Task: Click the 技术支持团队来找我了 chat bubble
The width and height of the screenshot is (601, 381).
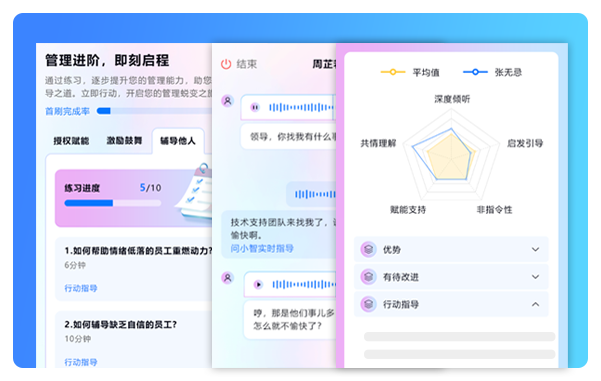Action: pos(279,235)
